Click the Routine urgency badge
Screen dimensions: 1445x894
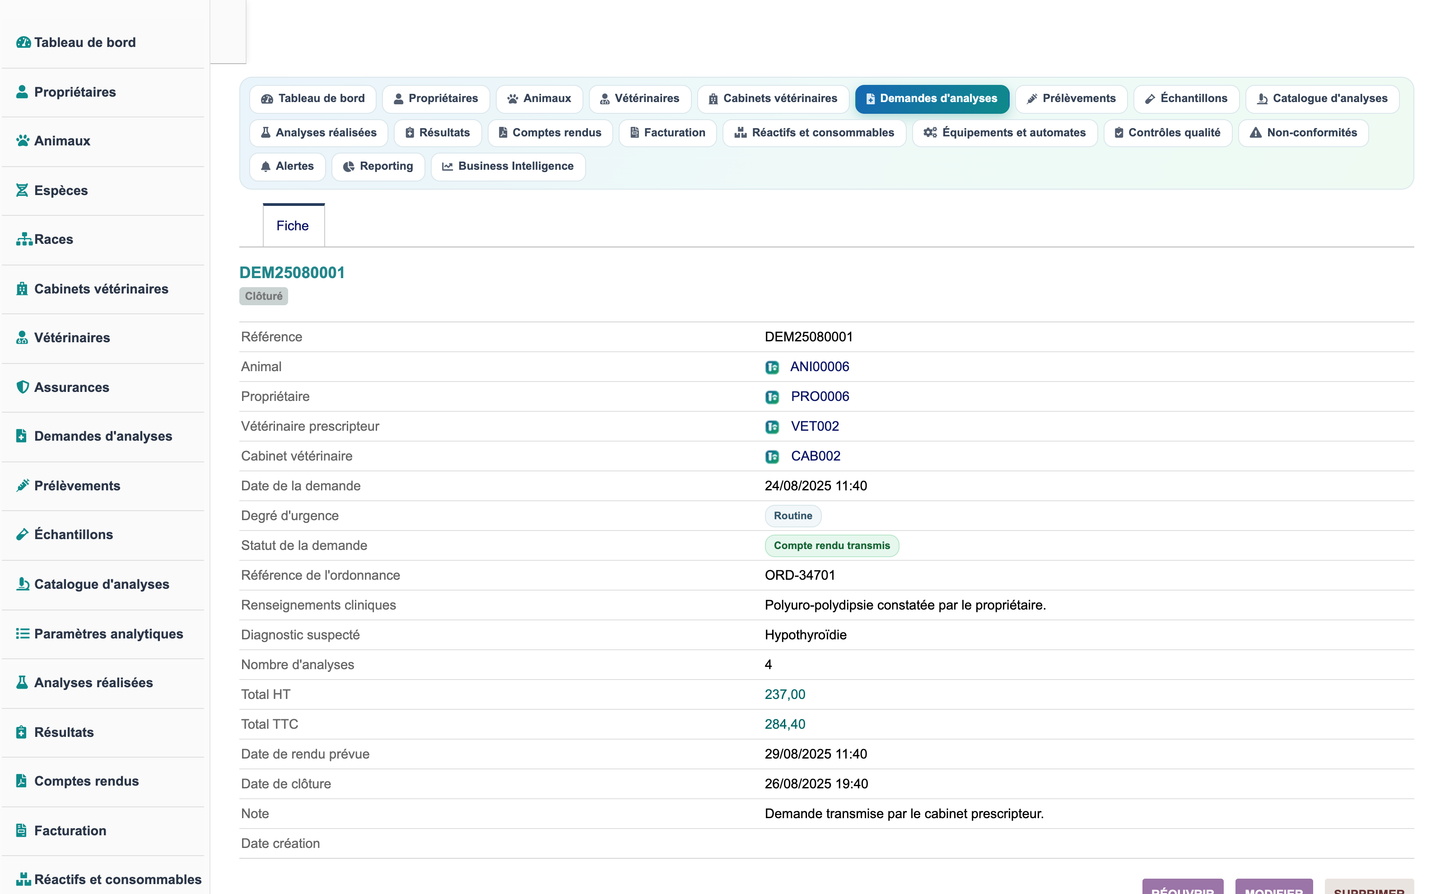793,516
